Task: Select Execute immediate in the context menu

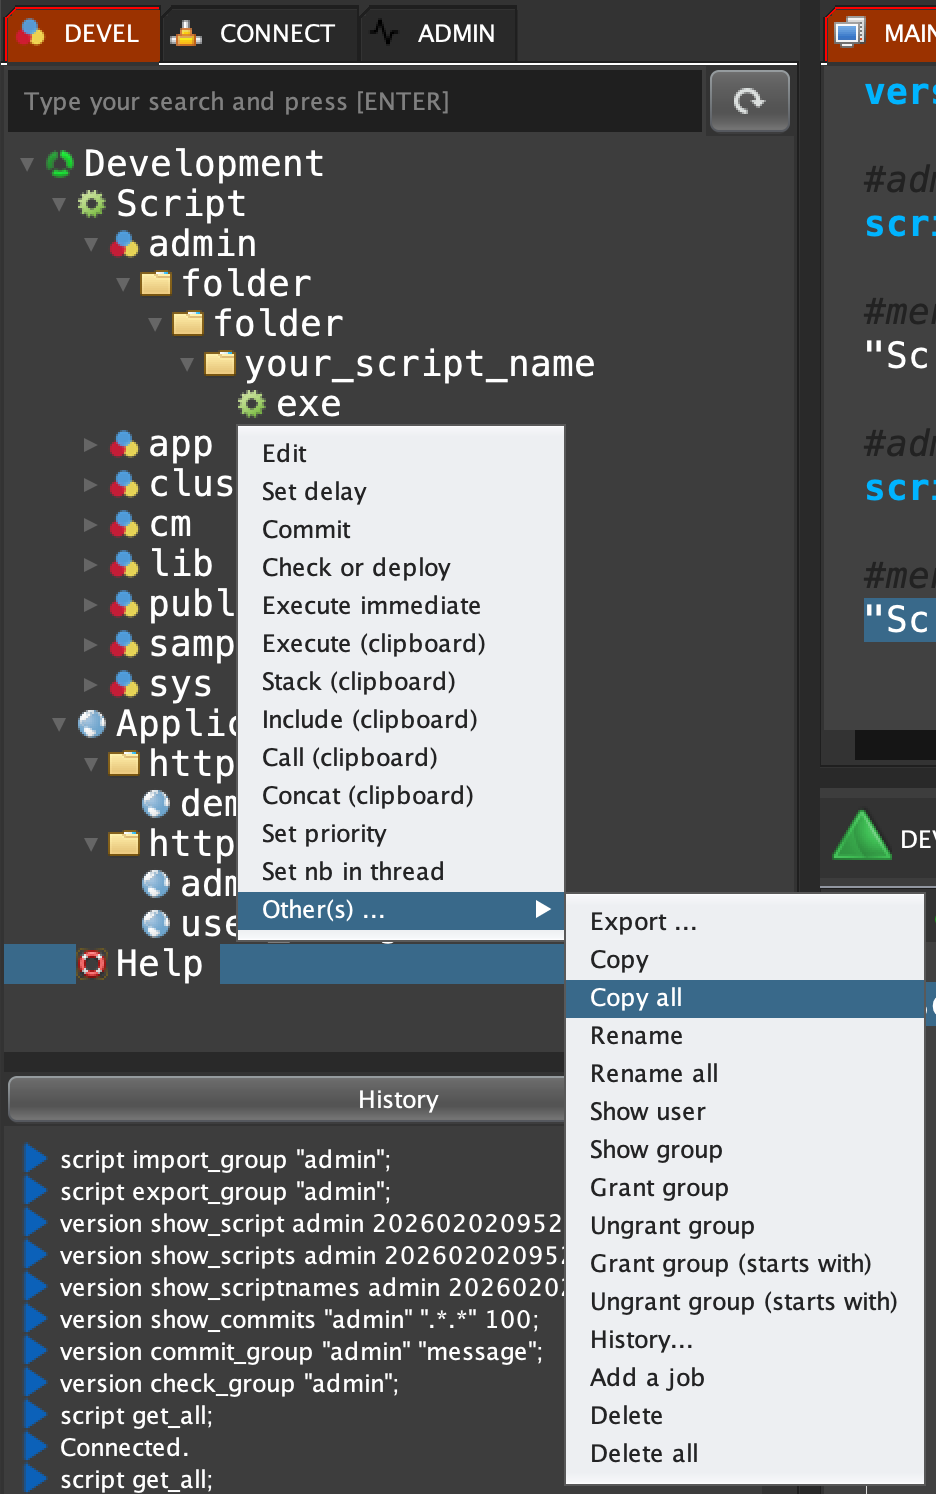Action: [x=371, y=606]
